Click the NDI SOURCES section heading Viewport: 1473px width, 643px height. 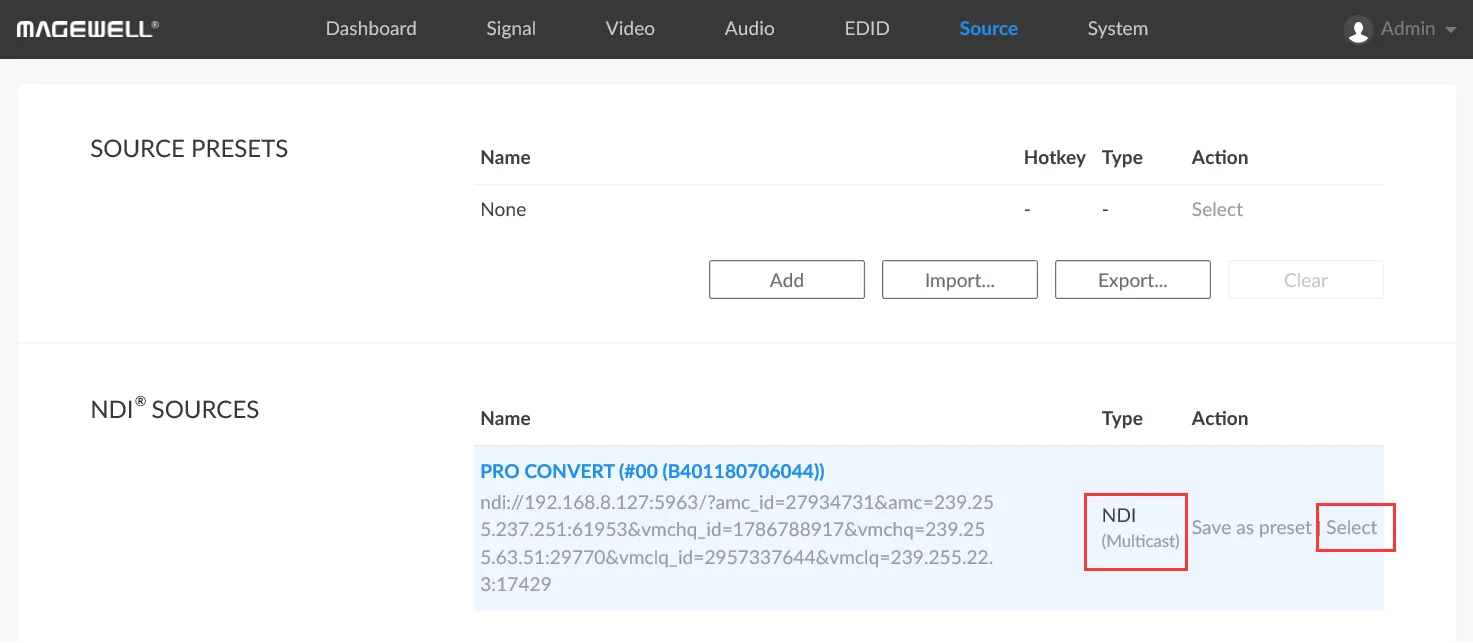pos(175,408)
